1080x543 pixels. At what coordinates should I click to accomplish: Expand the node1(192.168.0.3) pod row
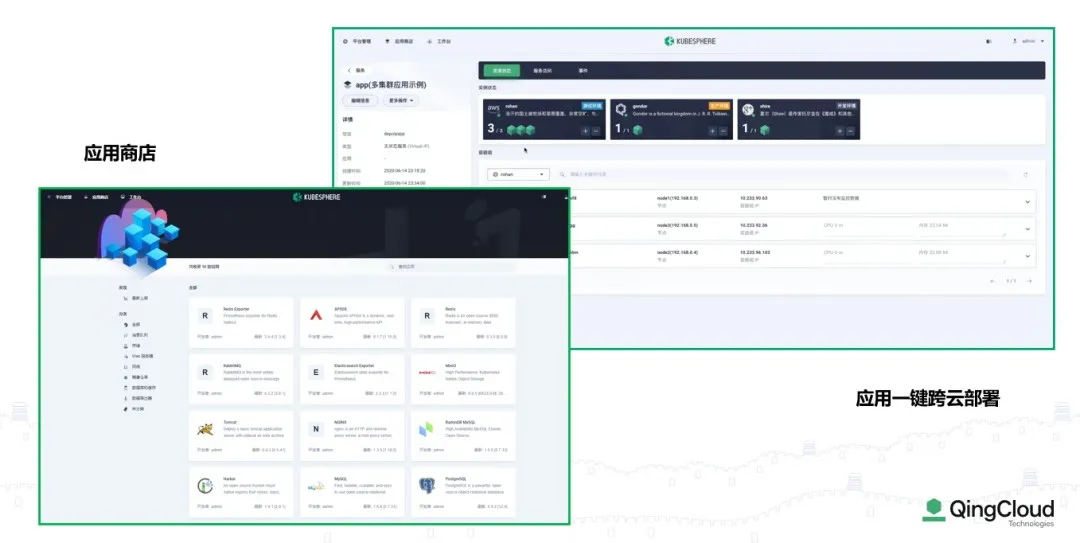pos(1027,202)
